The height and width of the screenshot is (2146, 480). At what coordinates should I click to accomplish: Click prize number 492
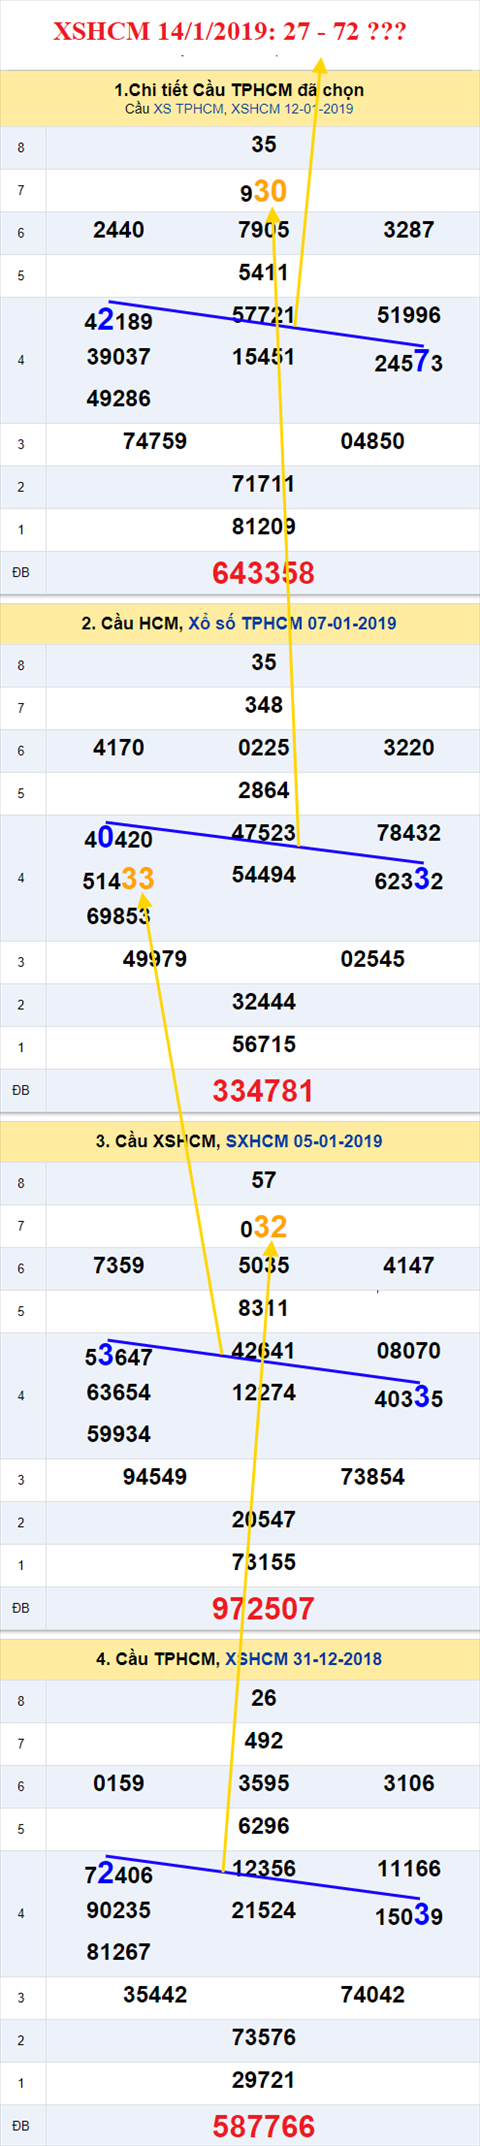click(264, 1741)
